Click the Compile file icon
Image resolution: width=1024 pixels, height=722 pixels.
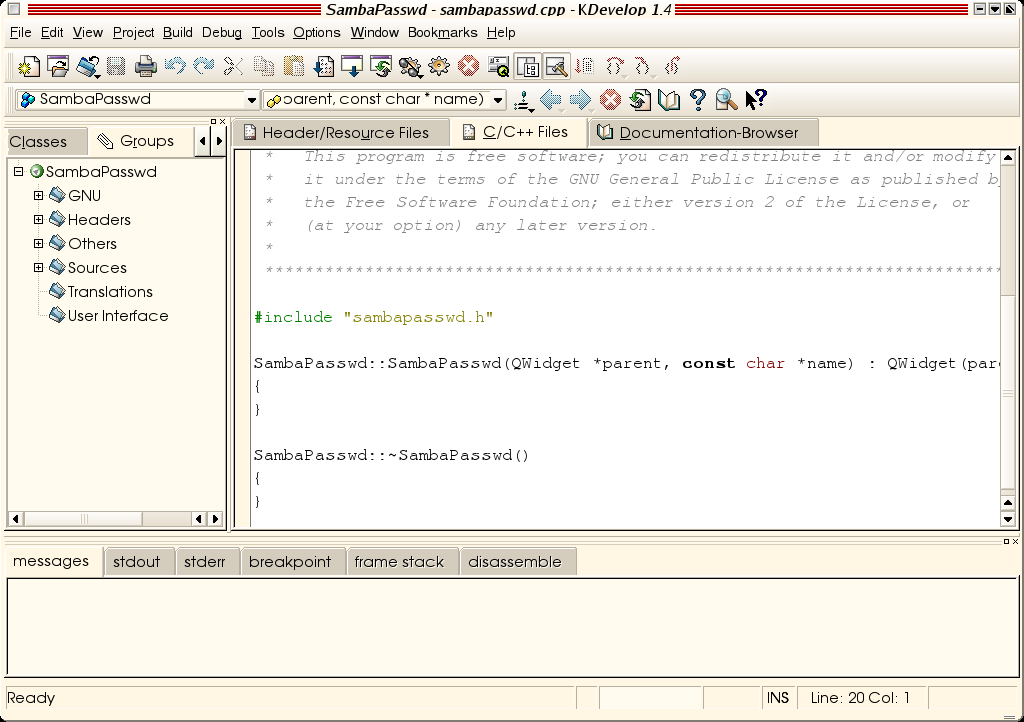click(x=324, y=66)
